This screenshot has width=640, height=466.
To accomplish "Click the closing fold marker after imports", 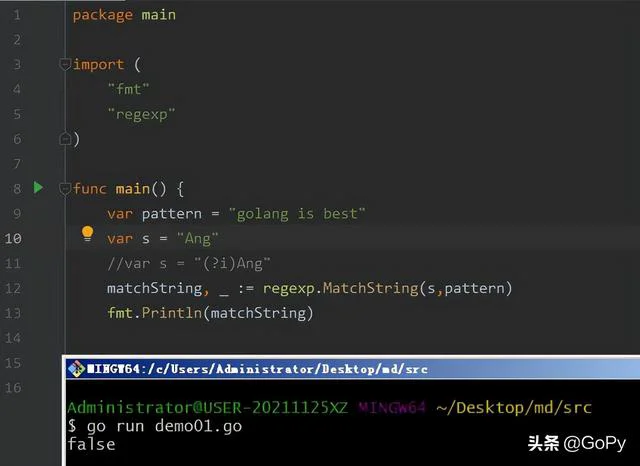I will 65,139.
